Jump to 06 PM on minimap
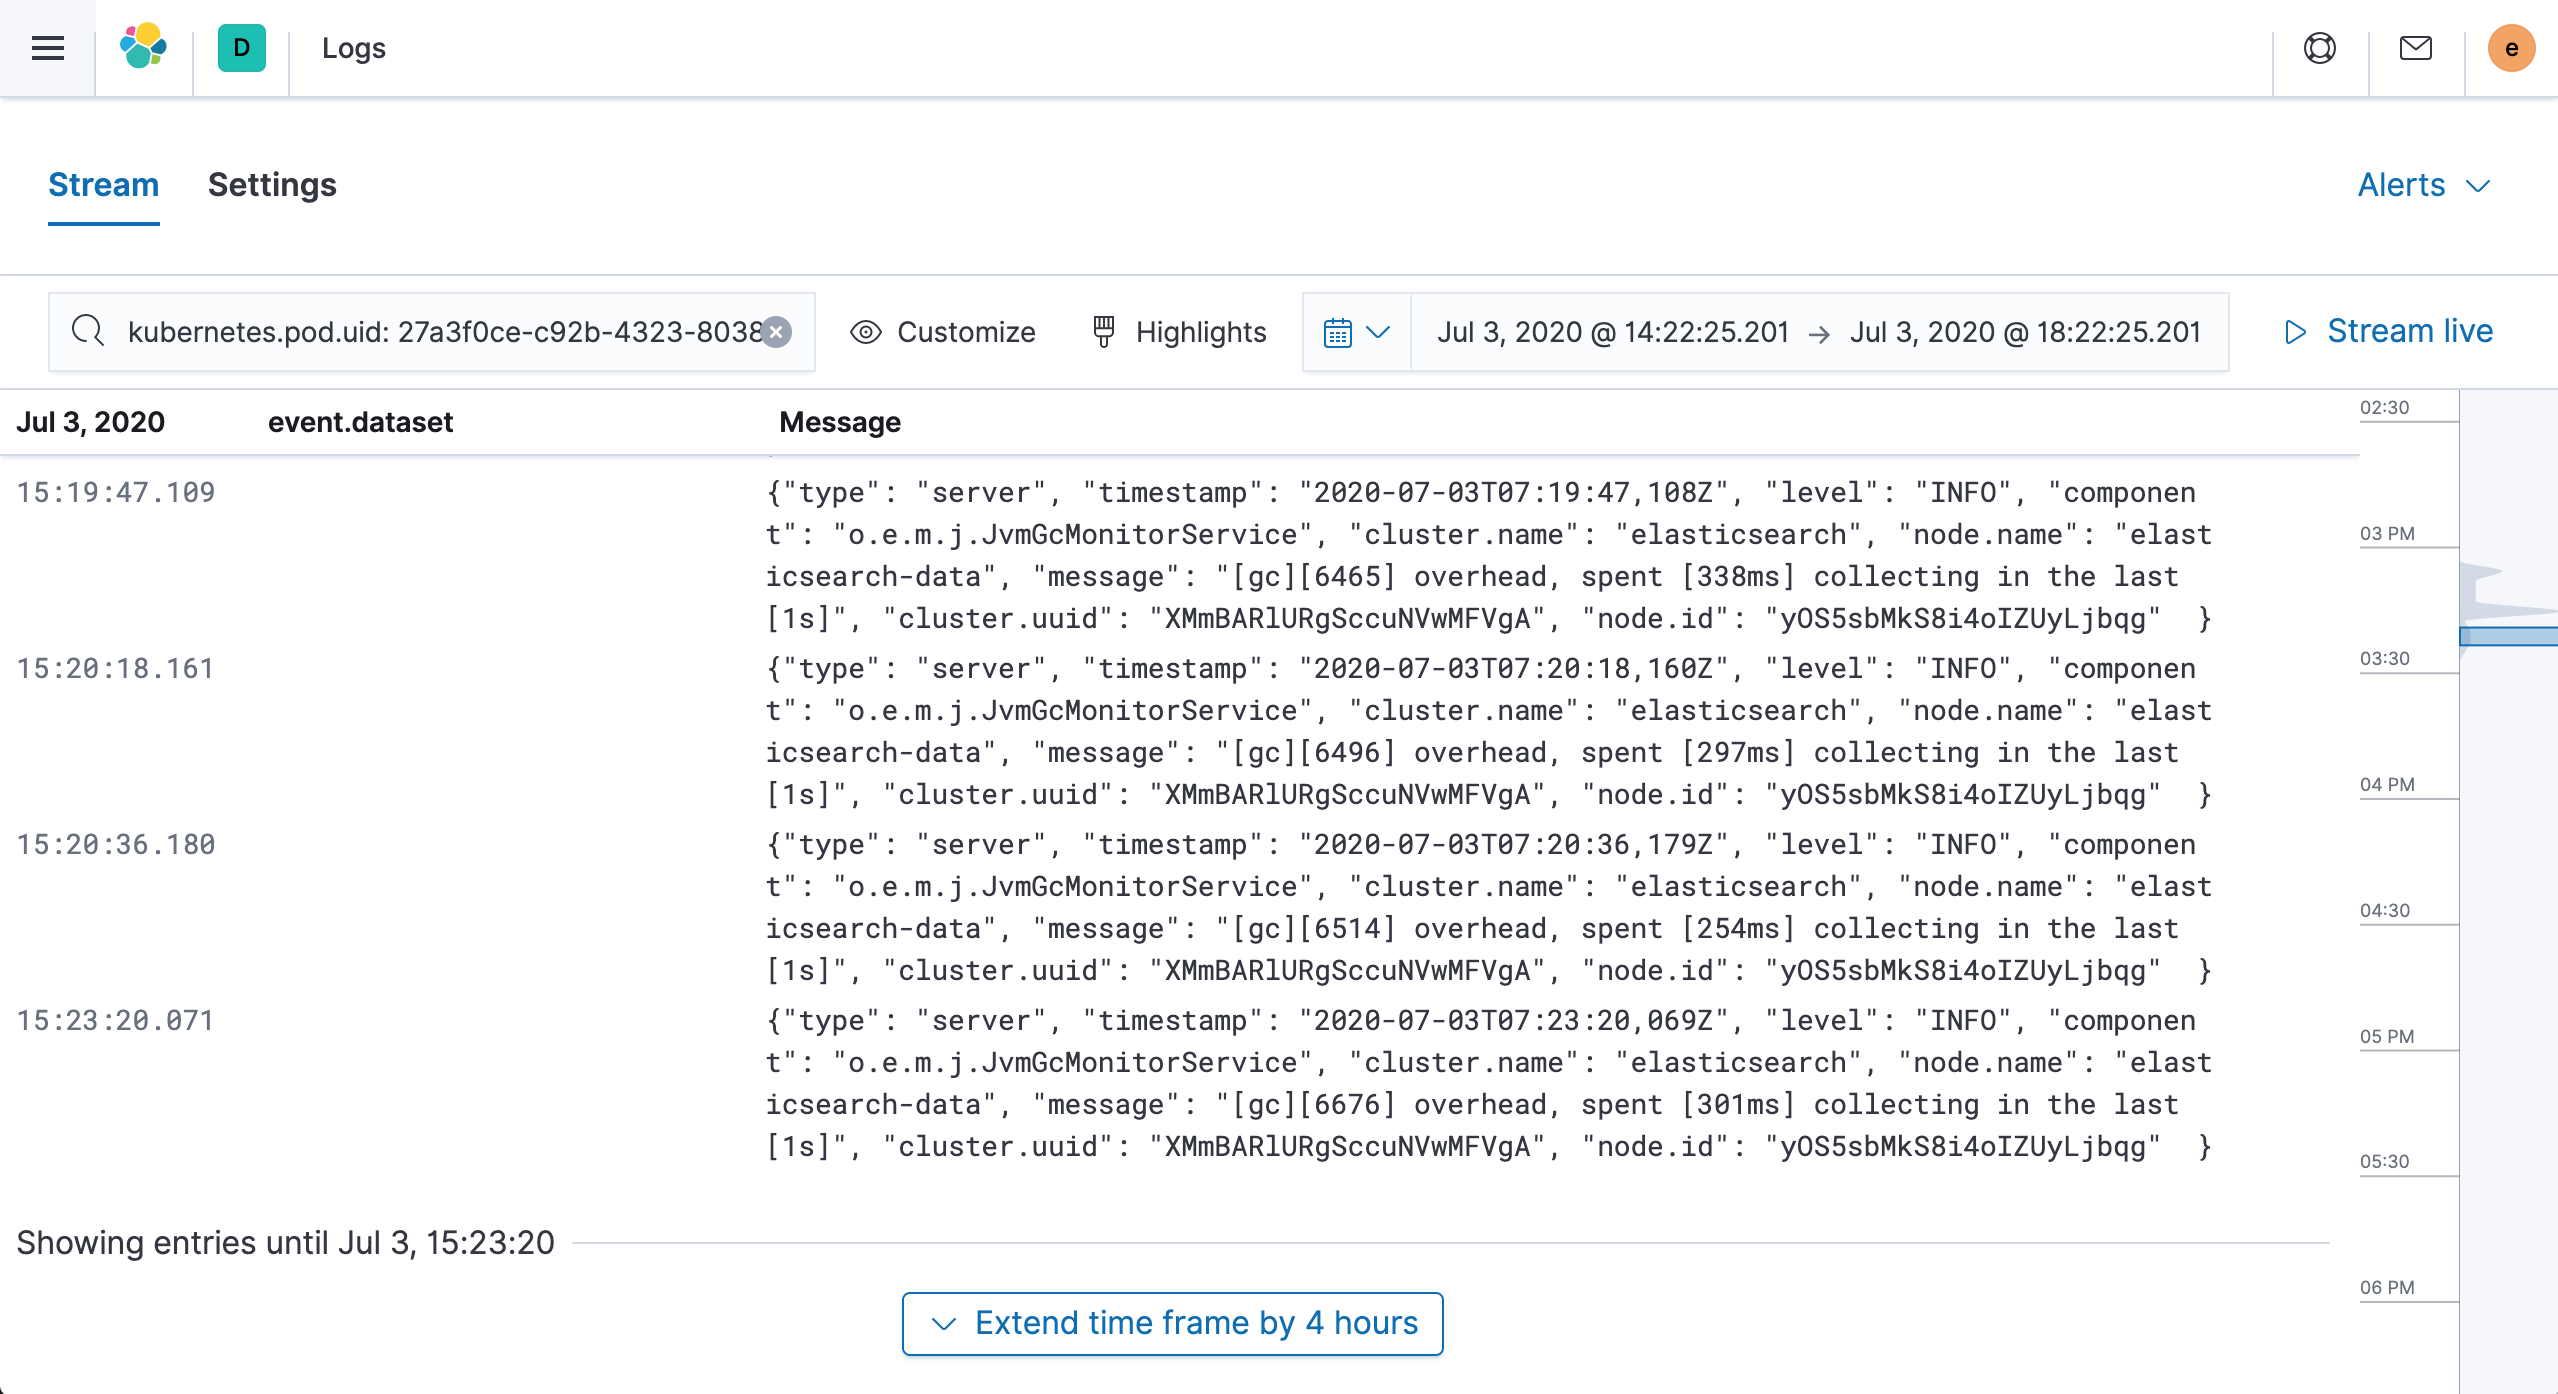 (2387, 1287)
